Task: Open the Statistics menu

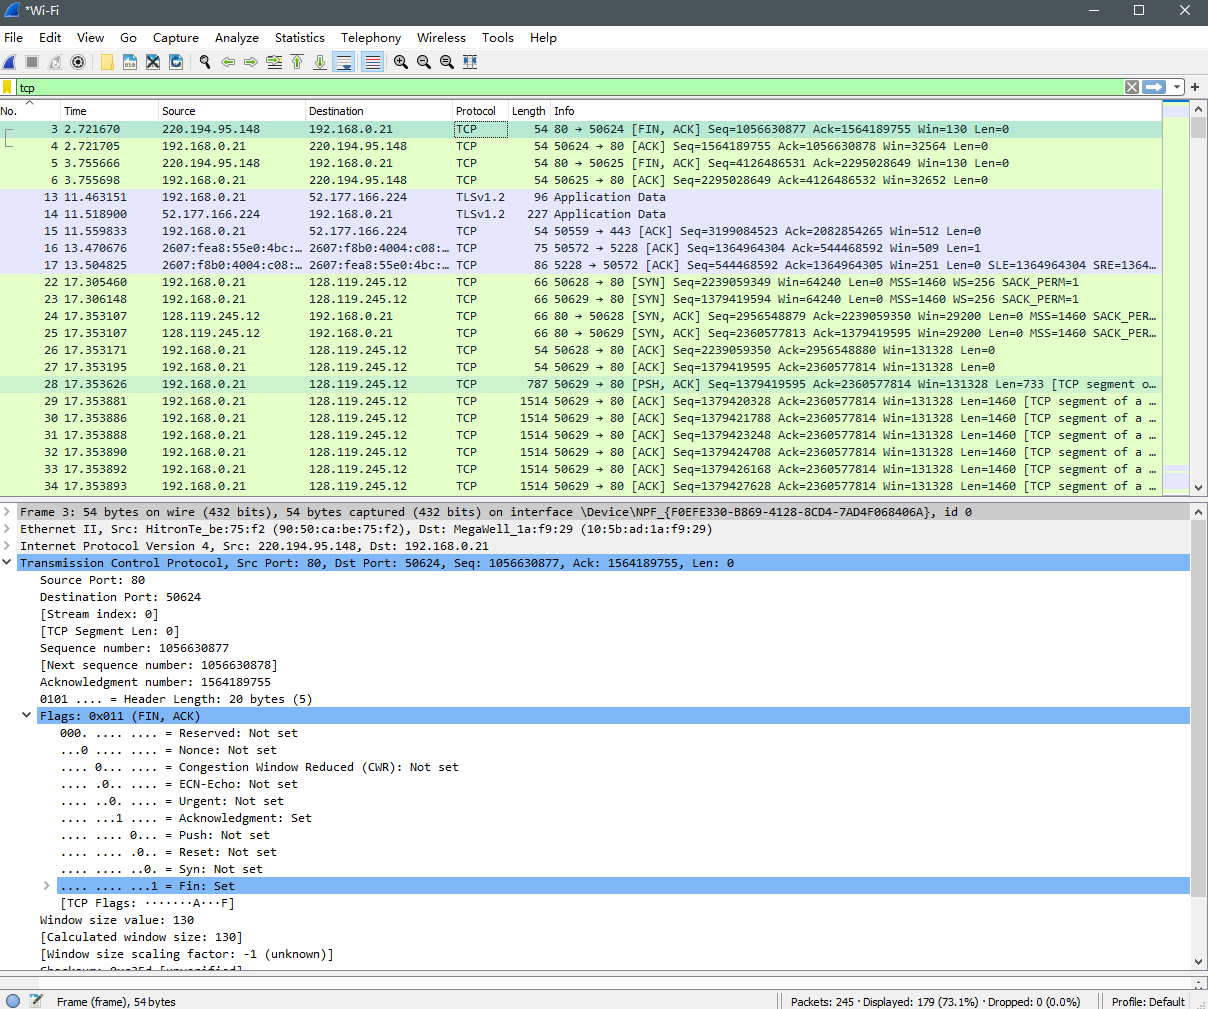Action: click(299, 37)
